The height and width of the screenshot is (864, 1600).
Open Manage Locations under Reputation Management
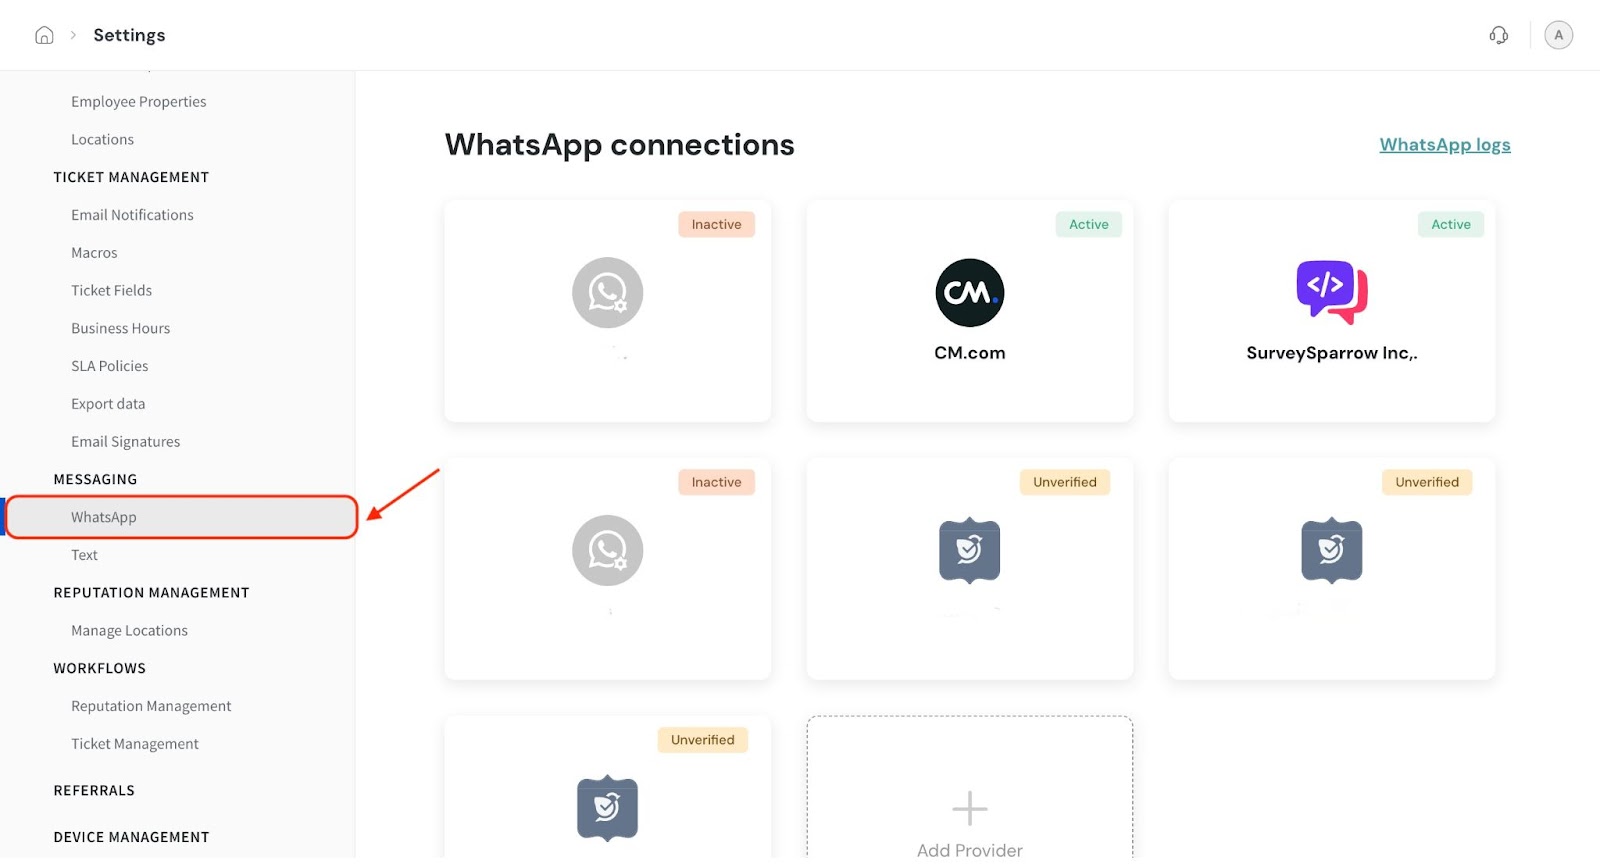point(129,631)
